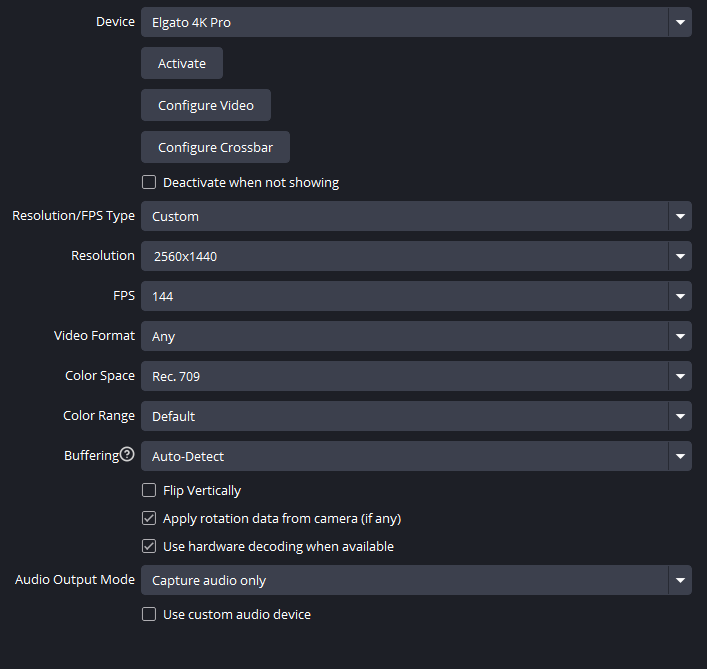Open the Device dropdown showing Elgato 4K Pro

tap(416, 22)
